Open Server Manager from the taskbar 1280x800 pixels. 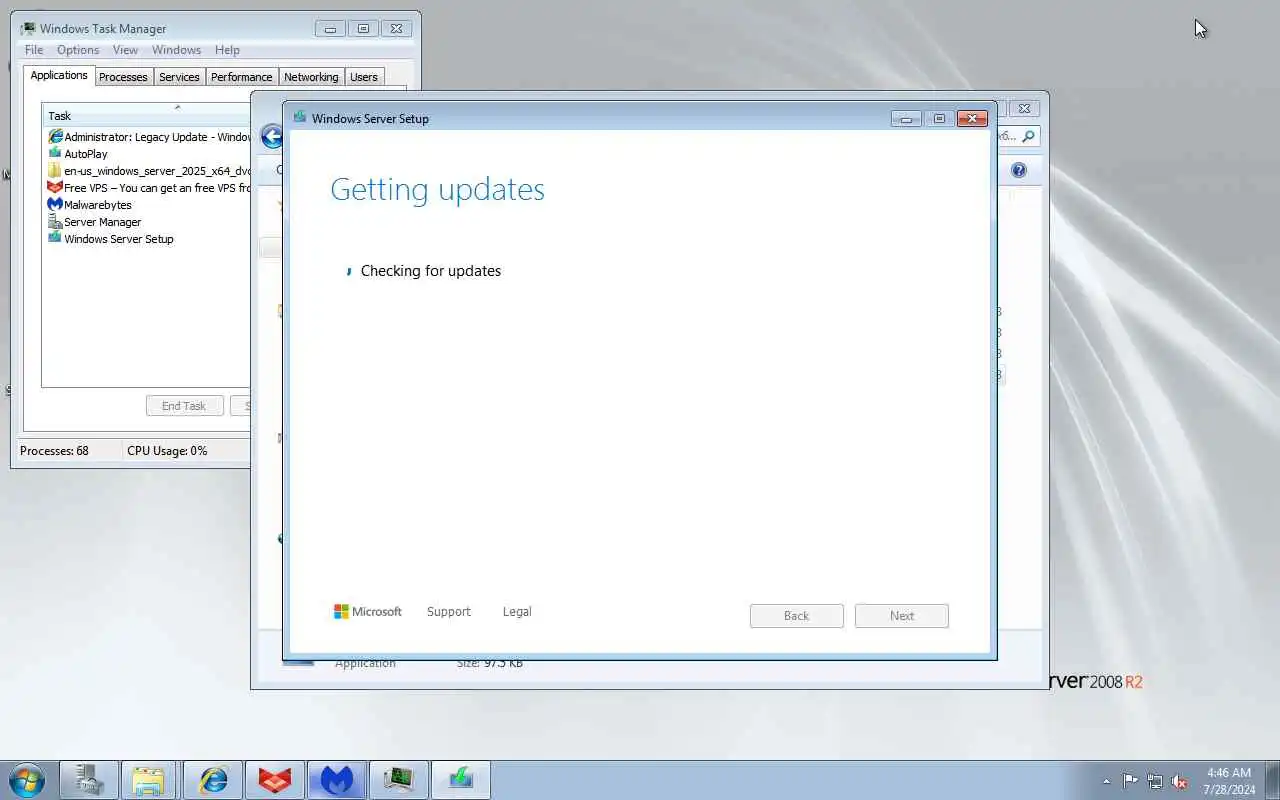pos(89,780)
